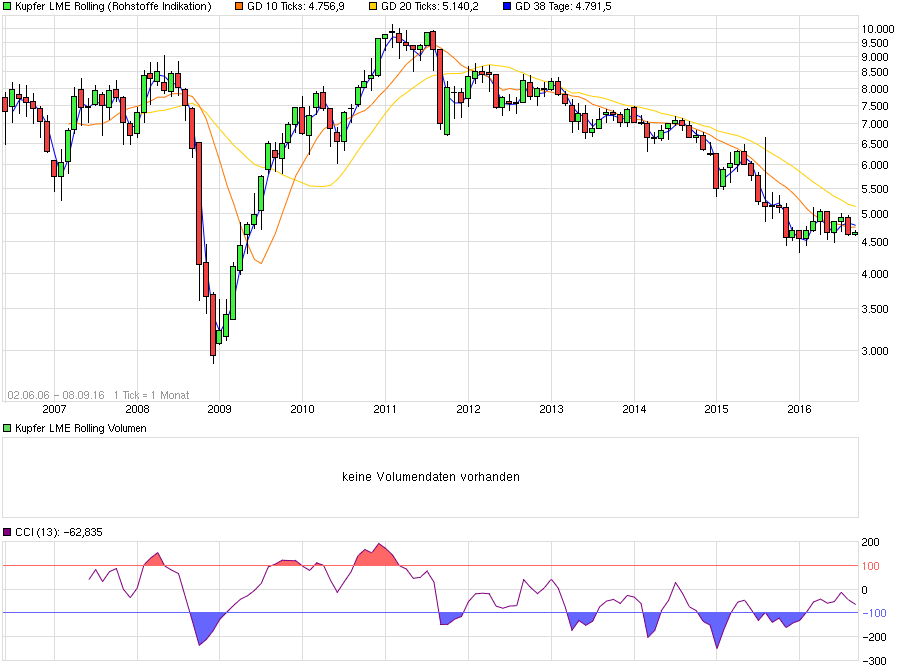This screenshot has width=900, height=670.
Task: Click the 2016 label on the time axis
Action: (x=799, y=409)
